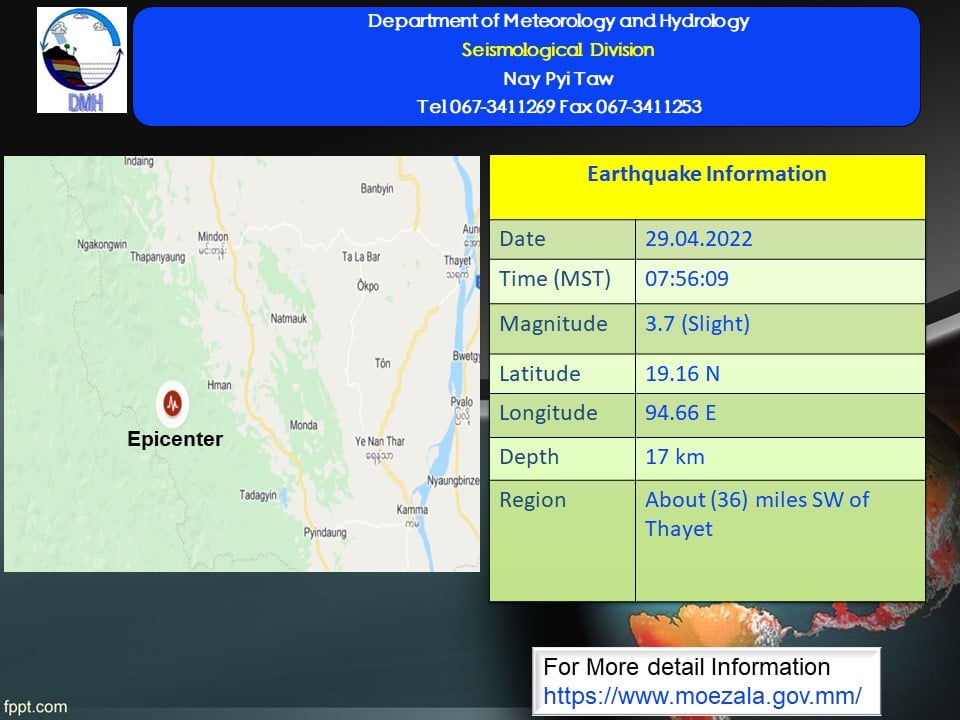960x720 pixels.
Task: Click the fppt.com watermark text
Action: tap(35, 707)
